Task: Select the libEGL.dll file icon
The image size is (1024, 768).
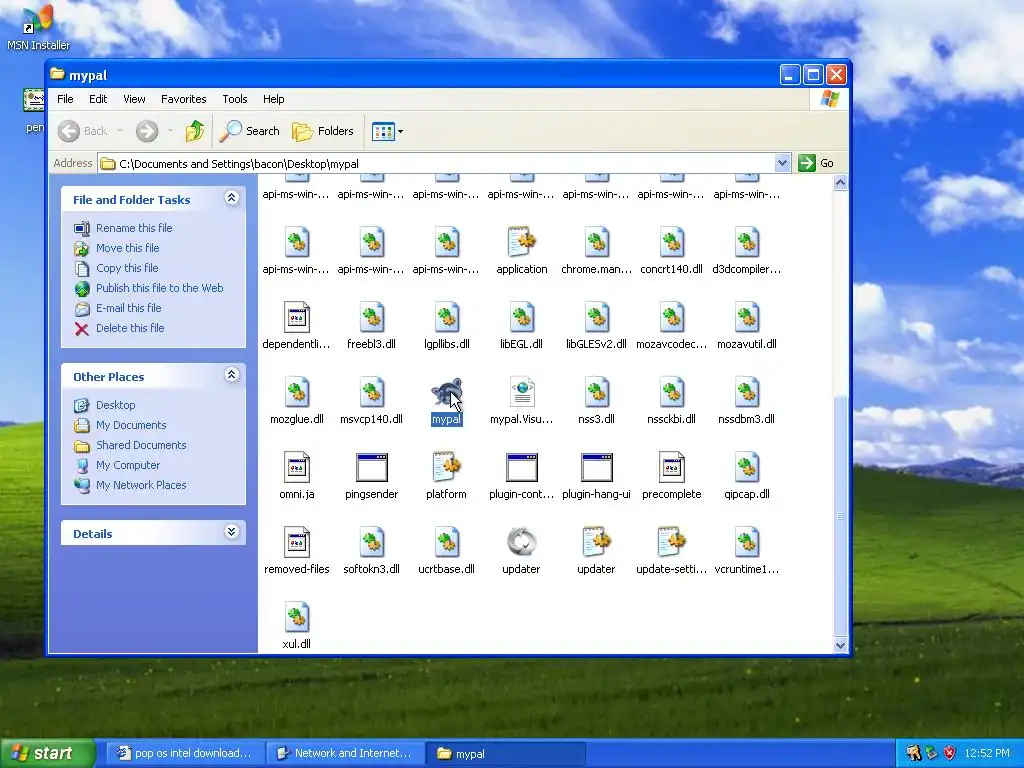Action: pos(522,318)
